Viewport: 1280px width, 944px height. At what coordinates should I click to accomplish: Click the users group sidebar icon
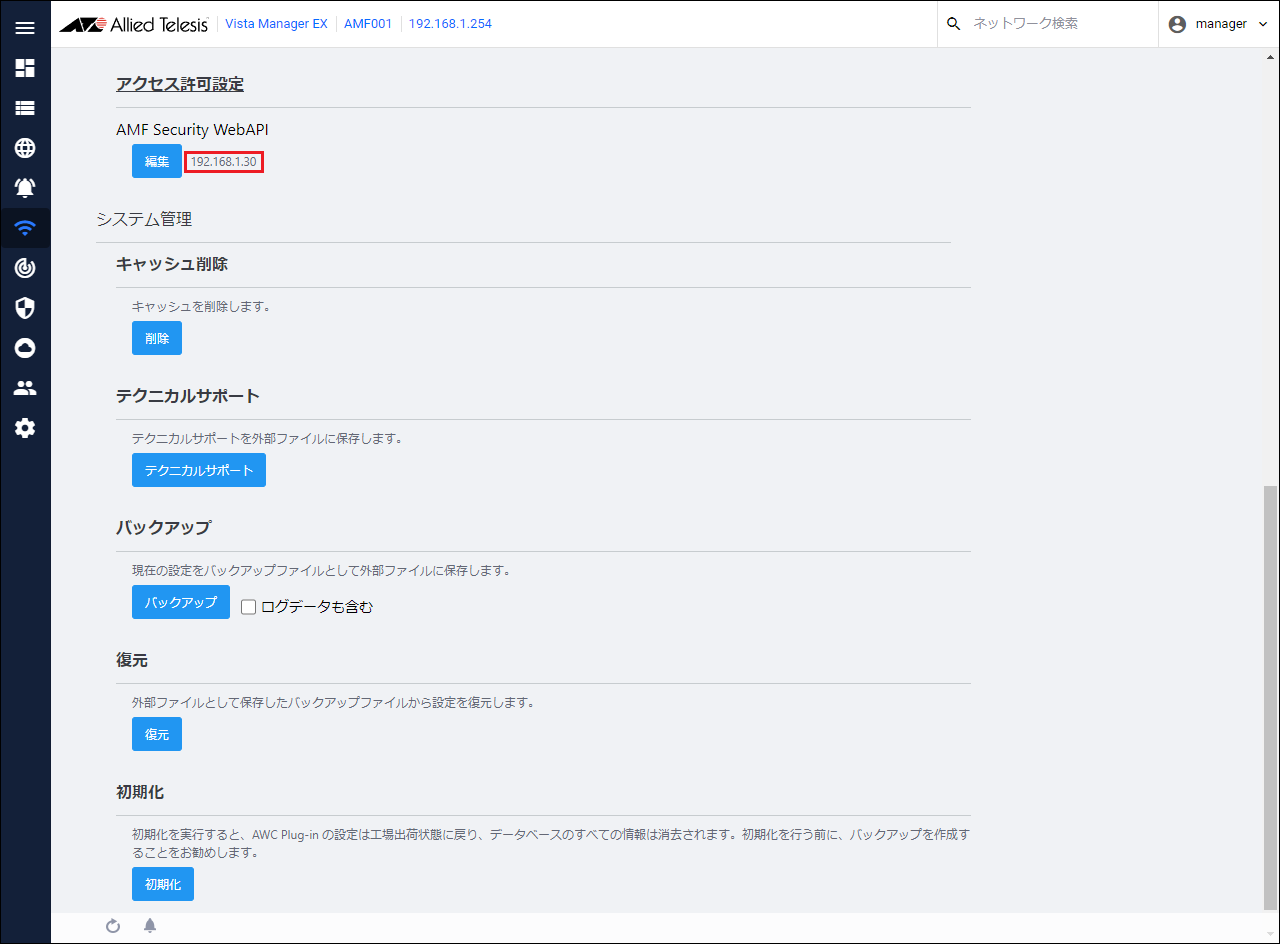(25, 388)
